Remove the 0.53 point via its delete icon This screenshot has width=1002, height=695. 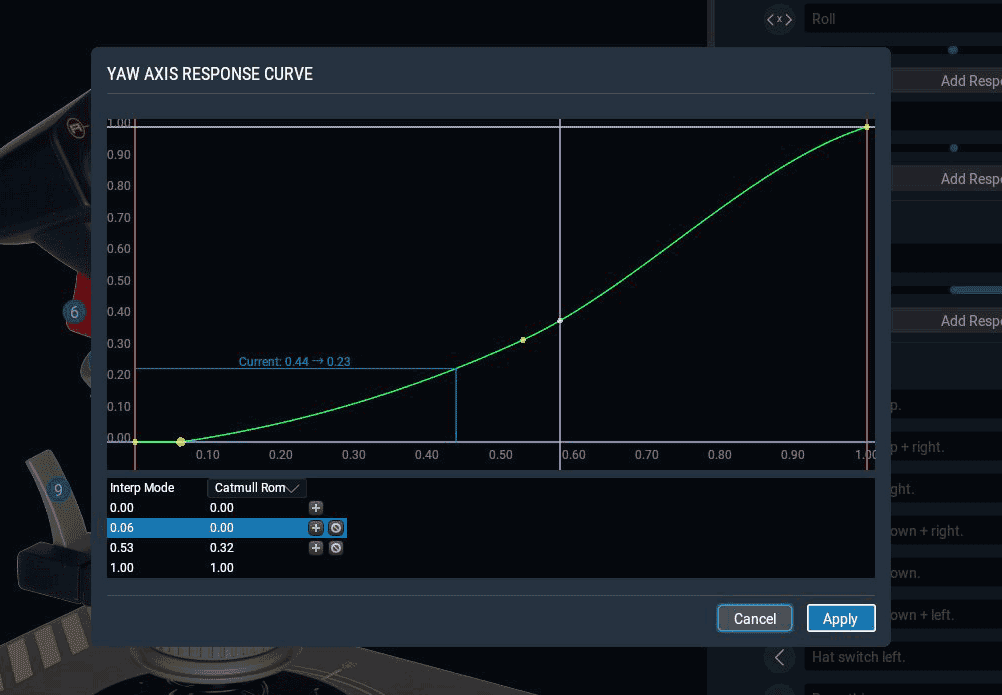click(336, 547)
